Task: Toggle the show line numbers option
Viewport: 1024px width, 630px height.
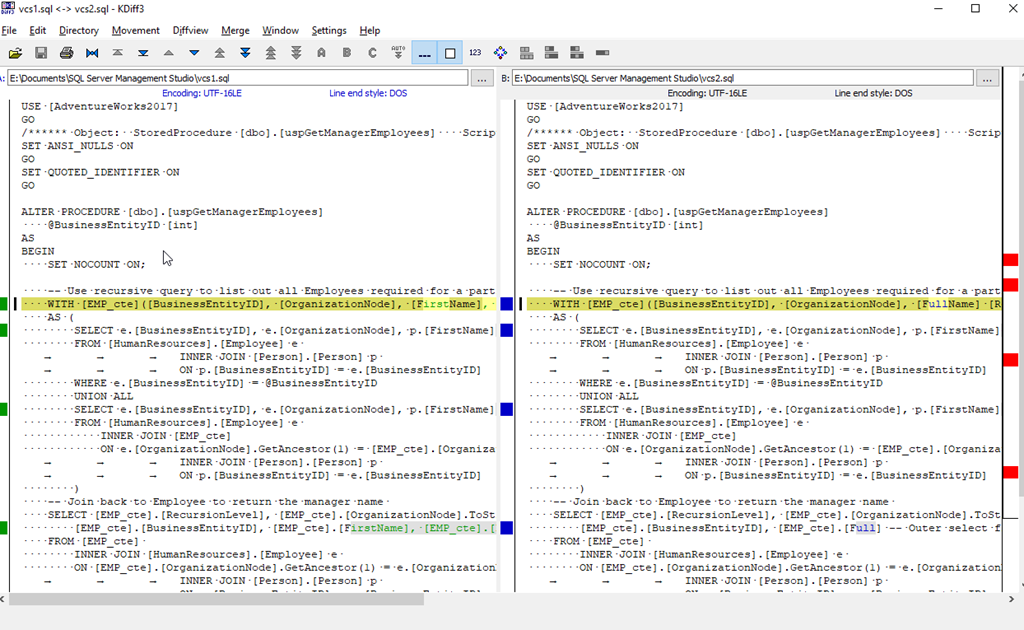Action: coord(477,52)
